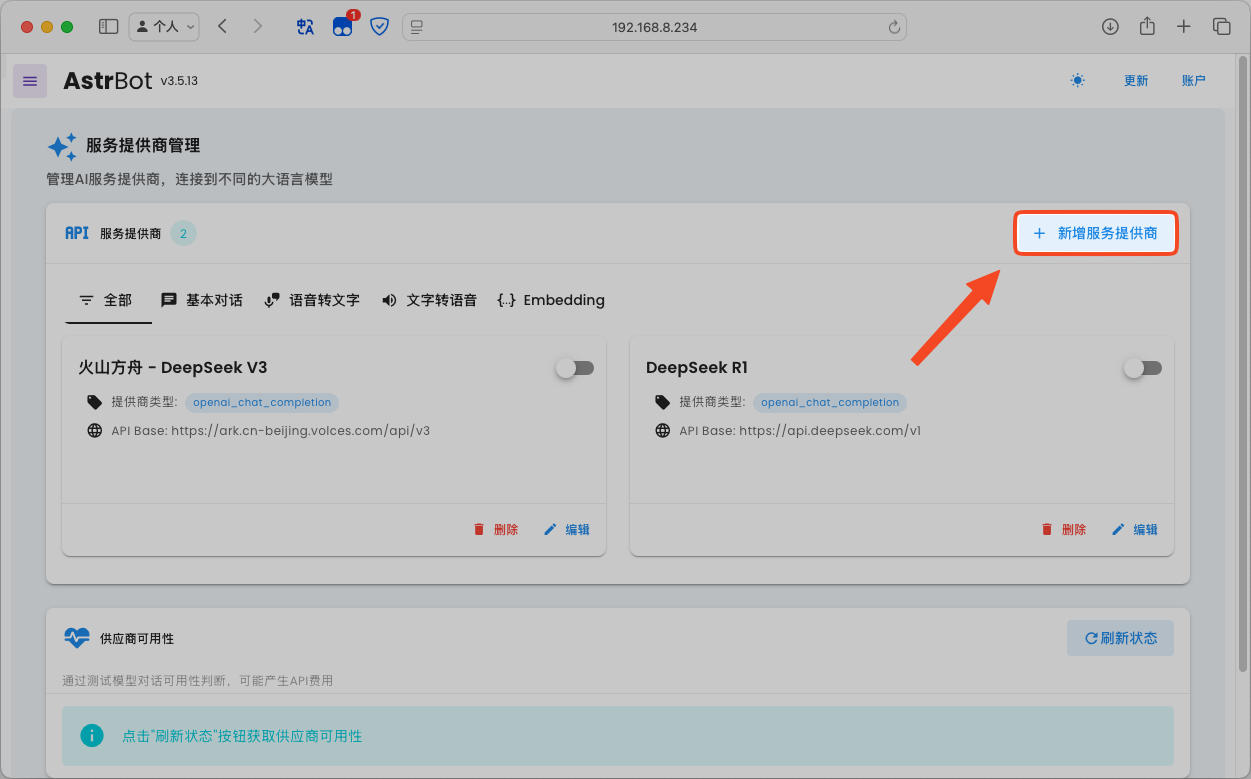Go back in Safari
The image size is (1251, 779).
click(222, 27)
